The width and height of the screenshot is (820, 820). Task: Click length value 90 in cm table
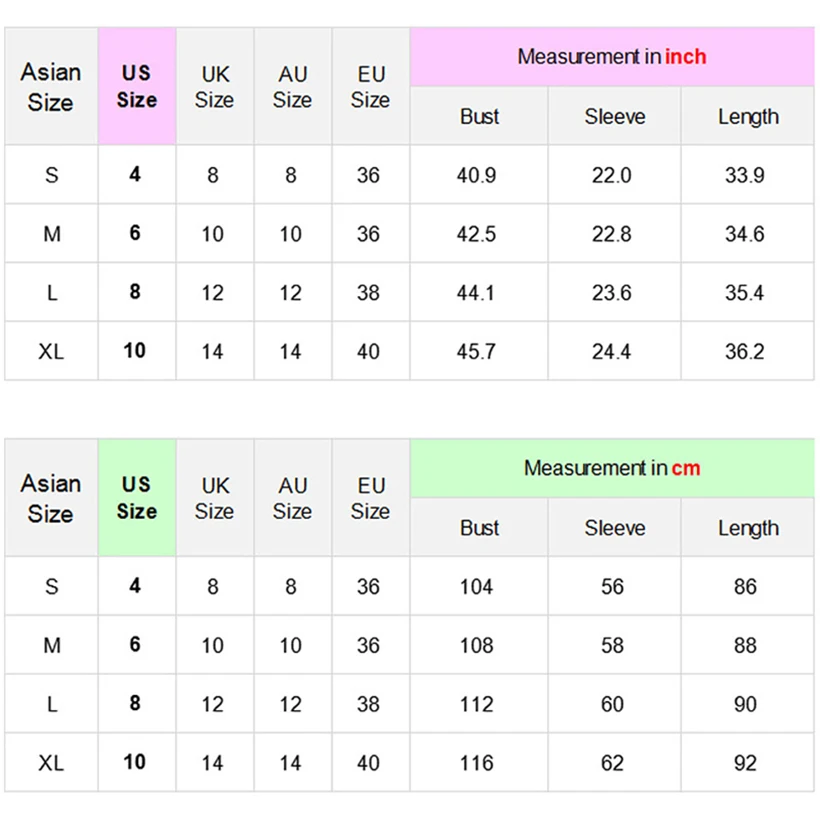(745, 704)
